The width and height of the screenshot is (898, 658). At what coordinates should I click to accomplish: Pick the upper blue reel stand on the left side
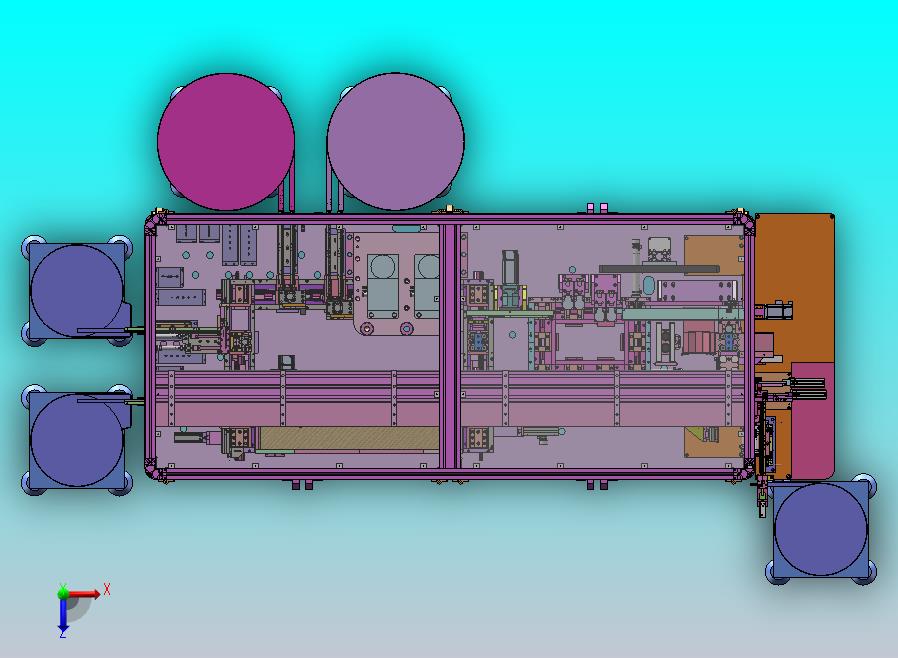[x=77, y=291]
